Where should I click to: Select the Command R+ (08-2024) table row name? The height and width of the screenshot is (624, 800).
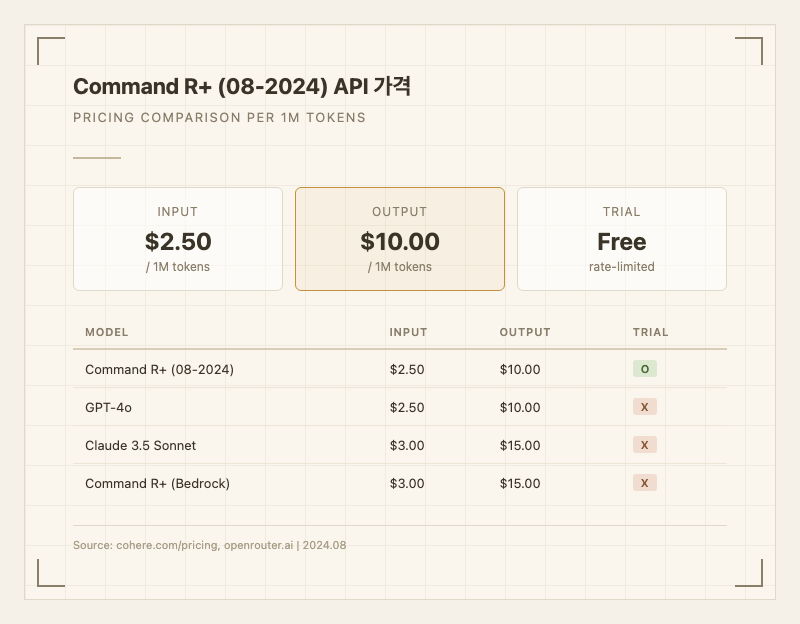tap(159, 369)
